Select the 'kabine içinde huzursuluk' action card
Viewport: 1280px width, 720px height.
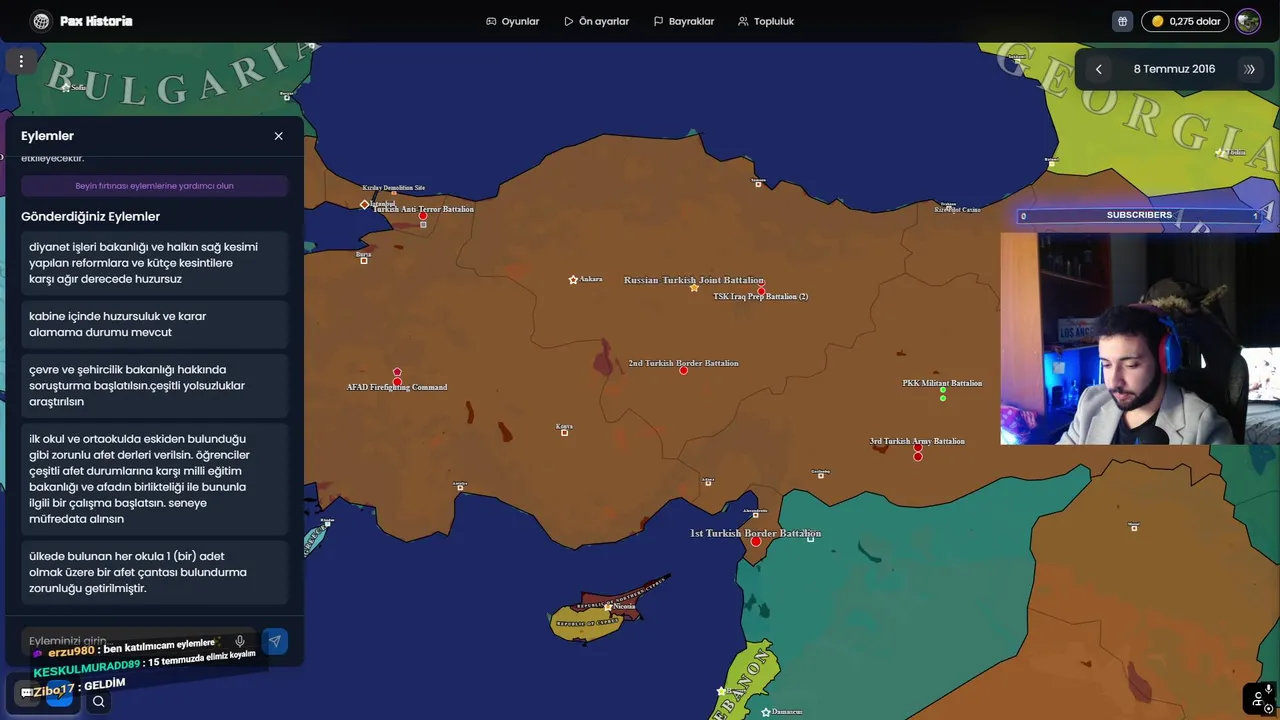tap(154, 324)
